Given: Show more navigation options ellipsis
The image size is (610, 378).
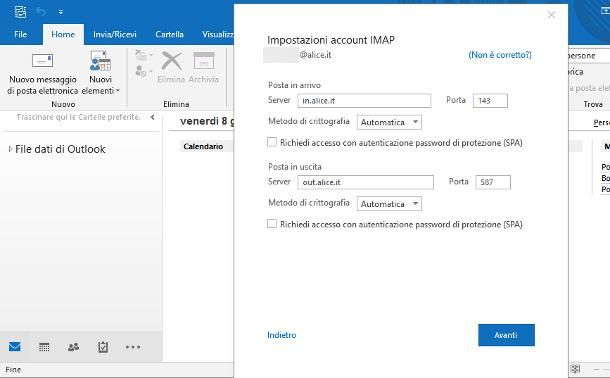Looking at the screenshot, I should (133, 347).
